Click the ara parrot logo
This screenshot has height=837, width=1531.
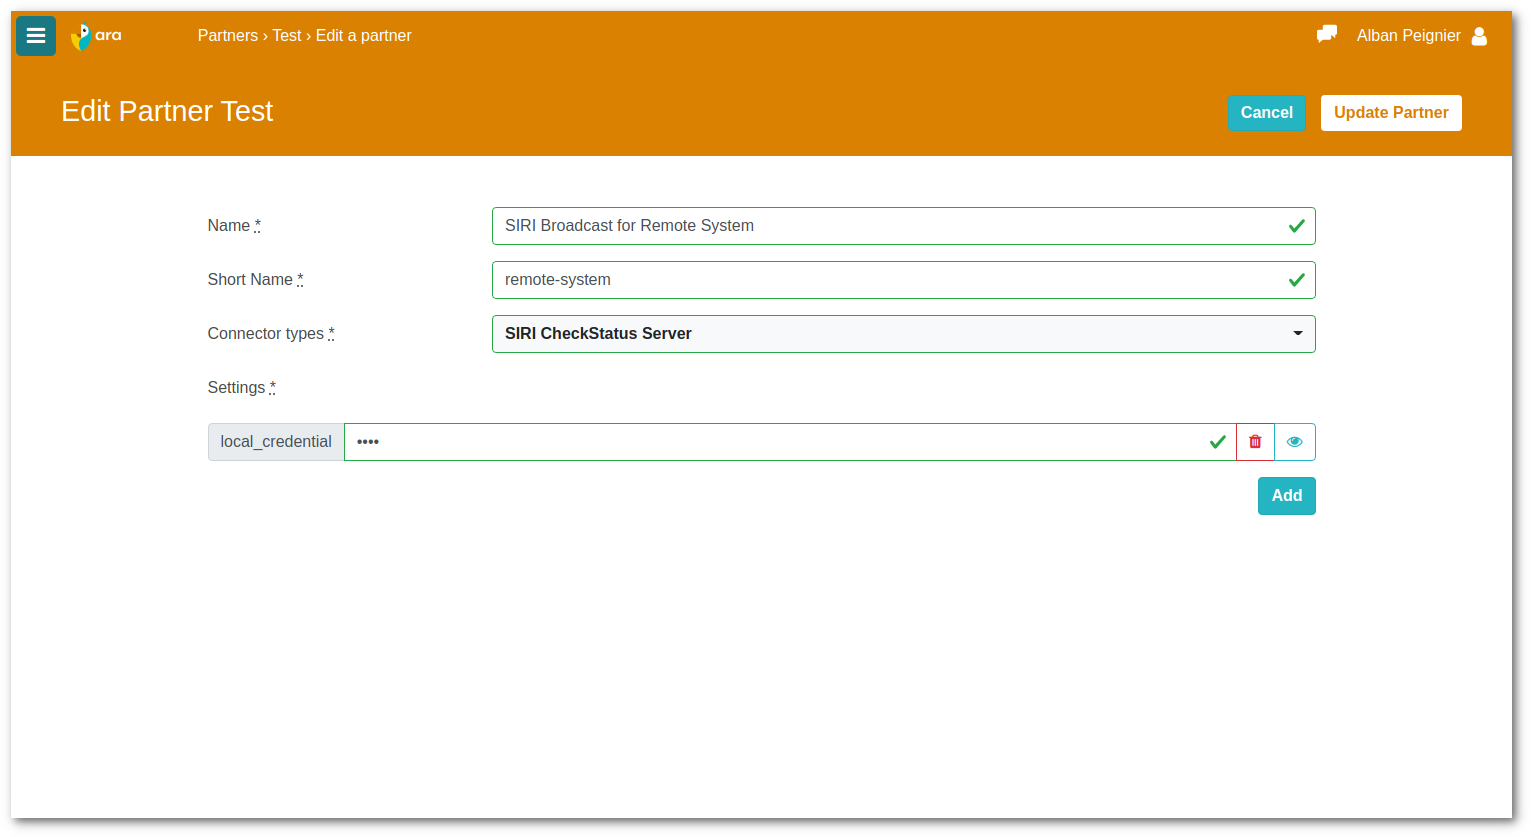(x=96, y=36)
